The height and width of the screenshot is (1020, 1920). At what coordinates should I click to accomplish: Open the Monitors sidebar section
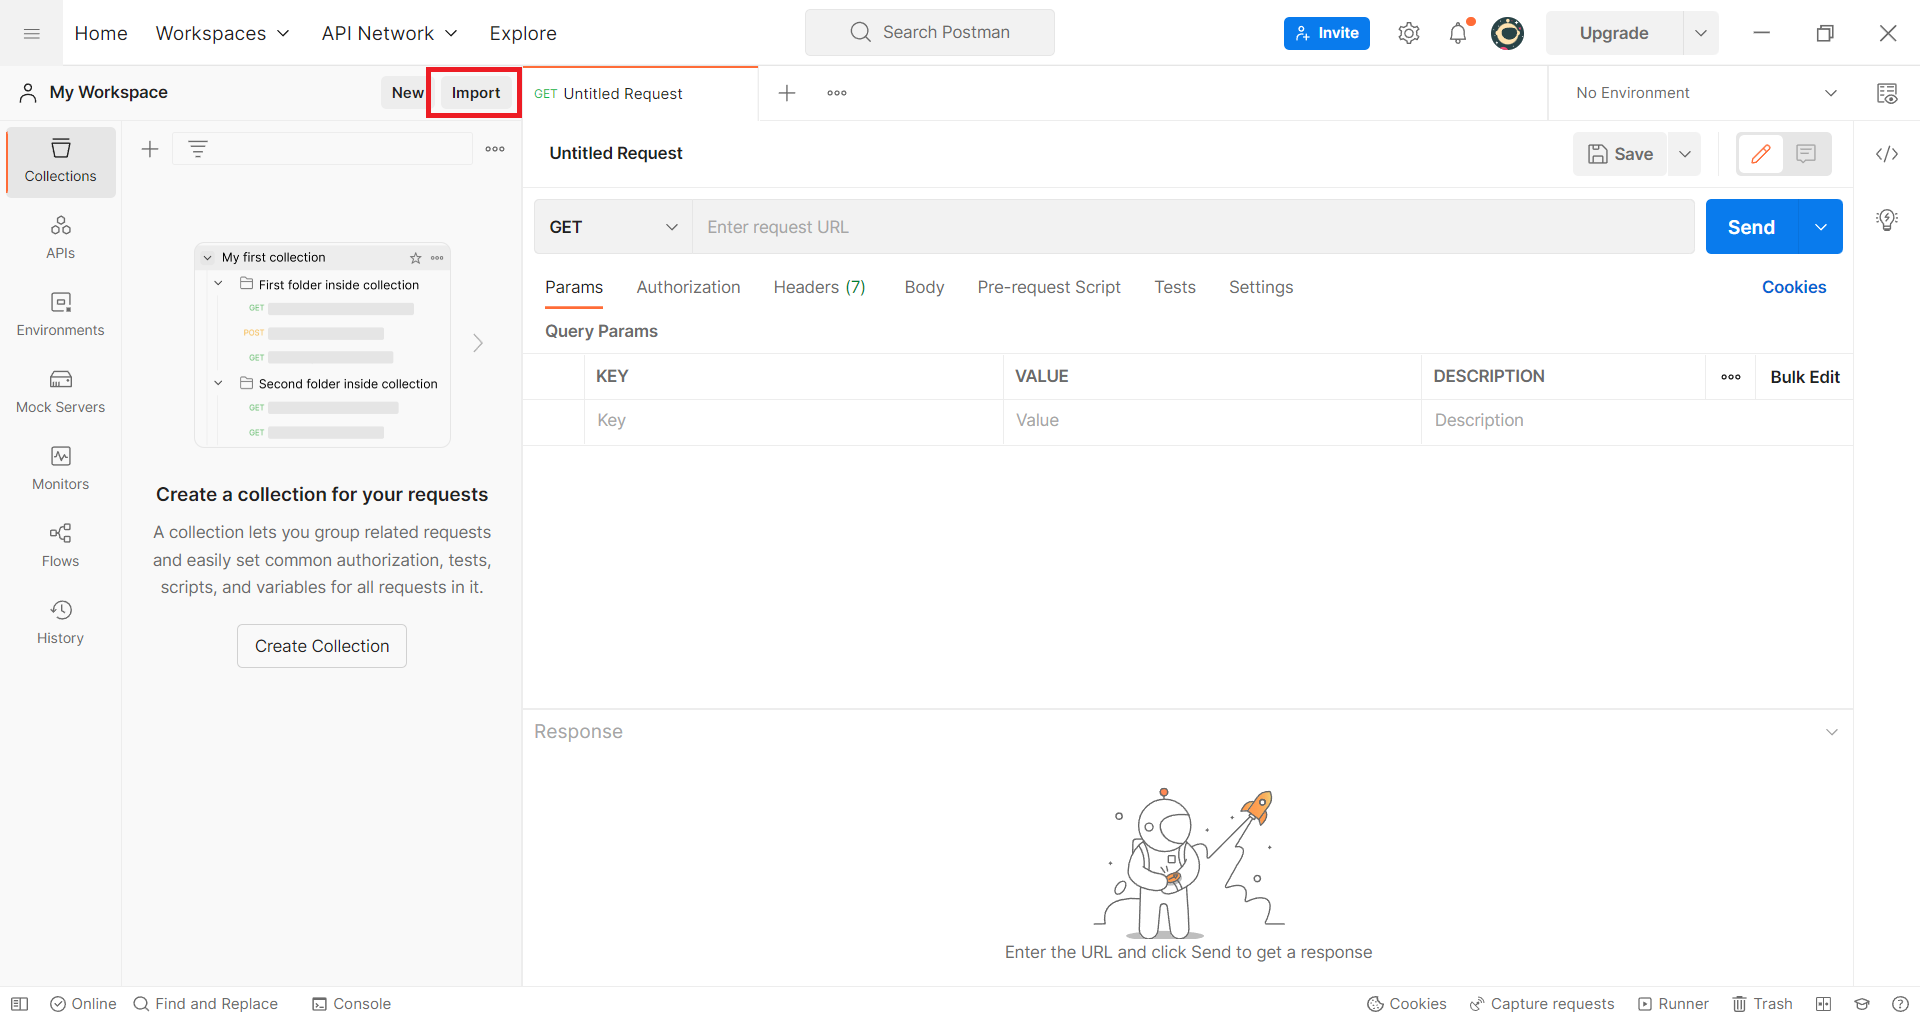[61, 468]
